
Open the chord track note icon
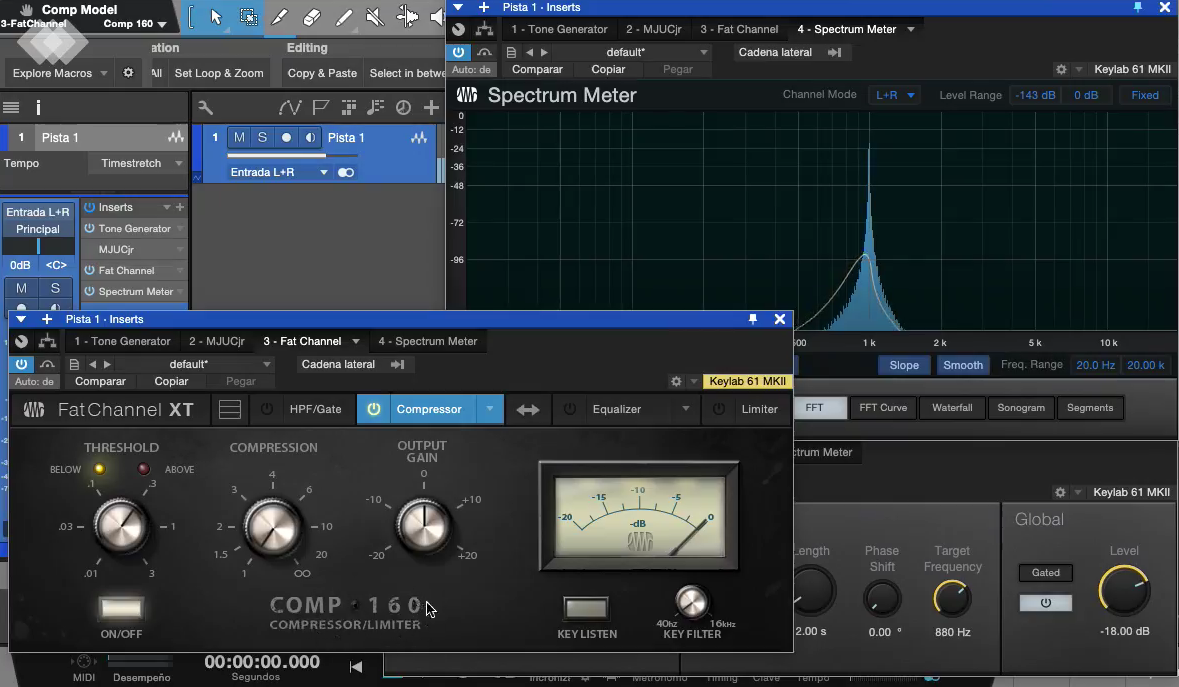click(375, 107)
